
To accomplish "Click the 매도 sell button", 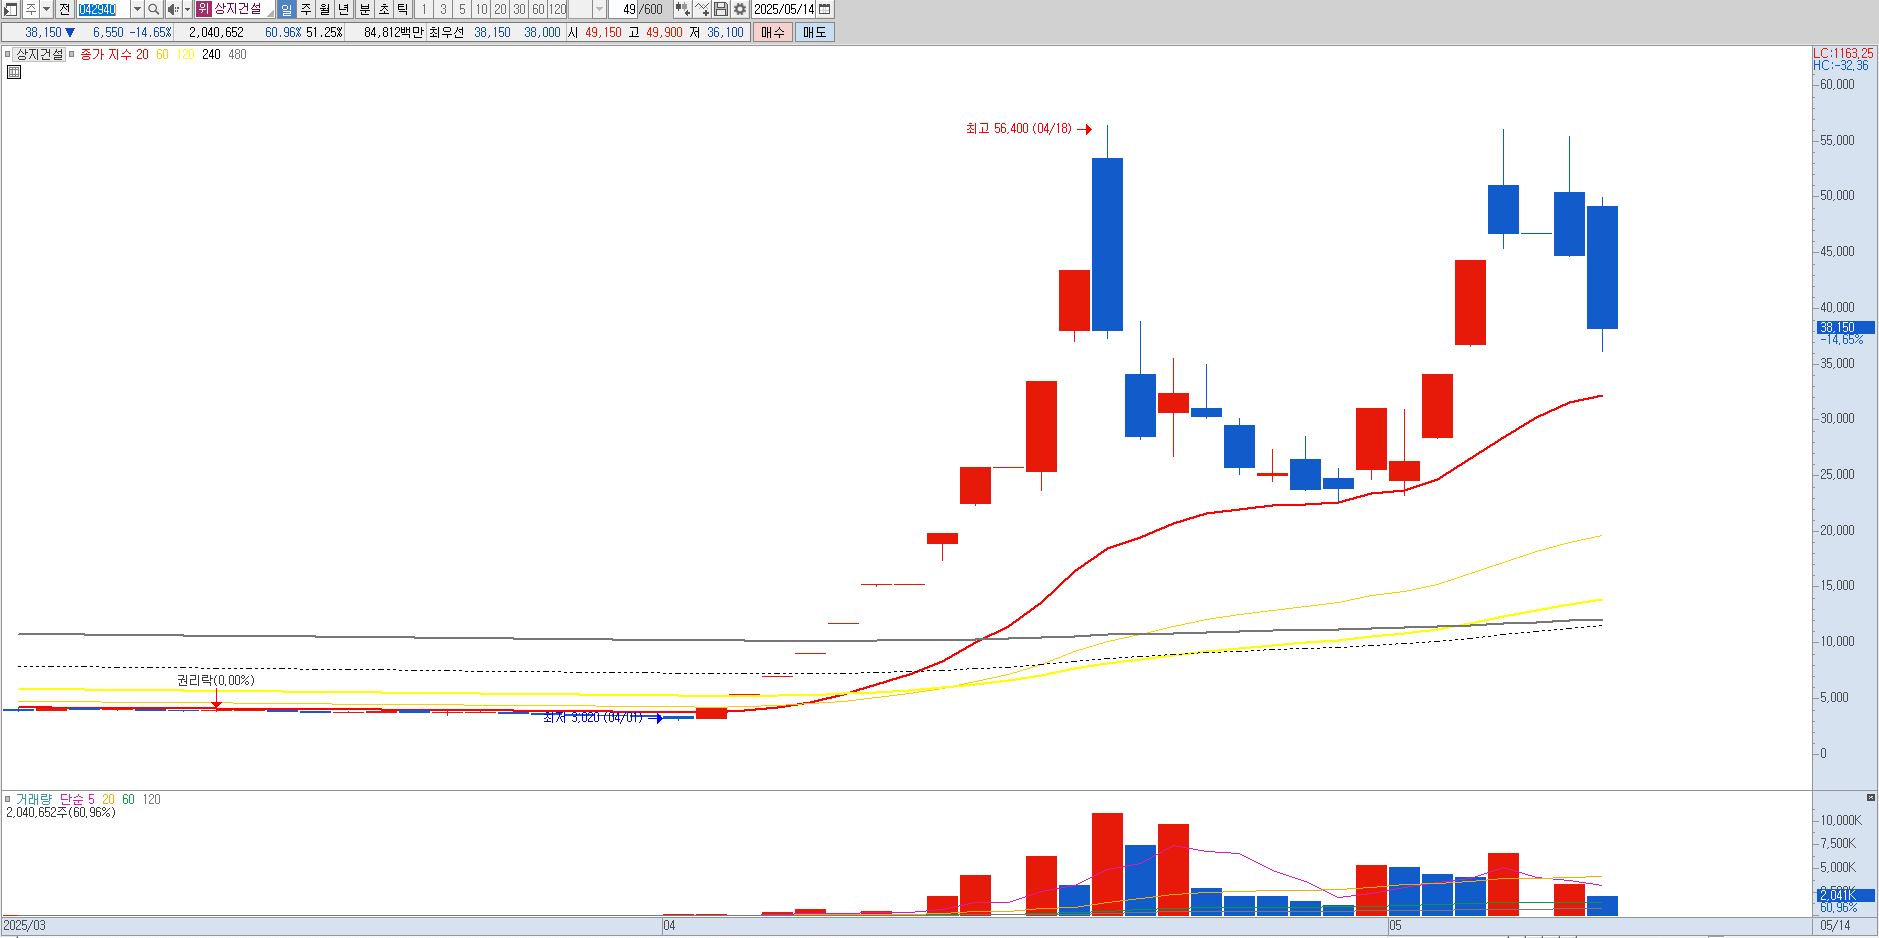I will (815, 32).
